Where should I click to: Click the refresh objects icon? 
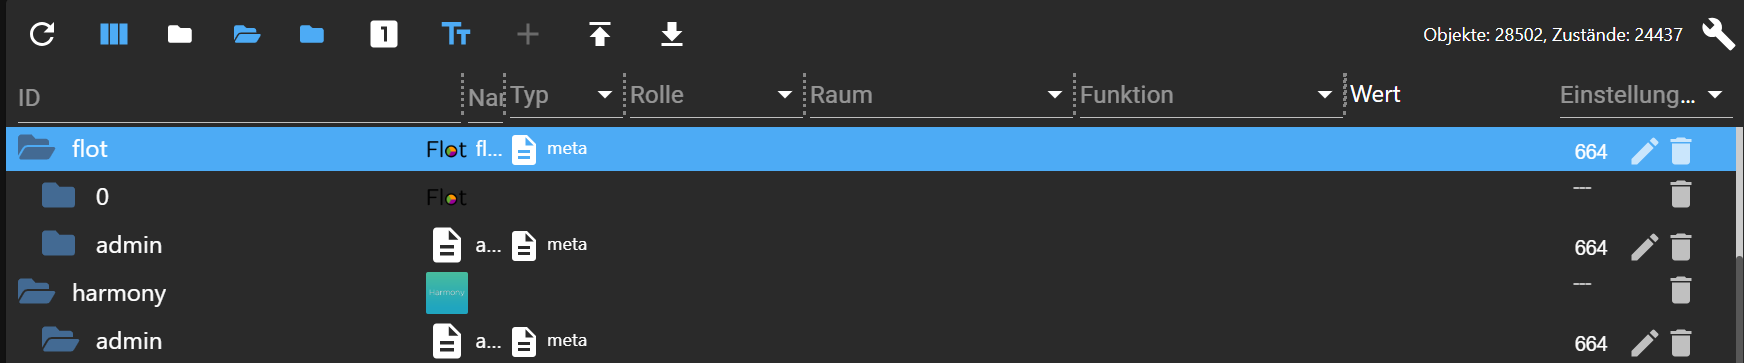pyautogui.click(x=42, y=34)
